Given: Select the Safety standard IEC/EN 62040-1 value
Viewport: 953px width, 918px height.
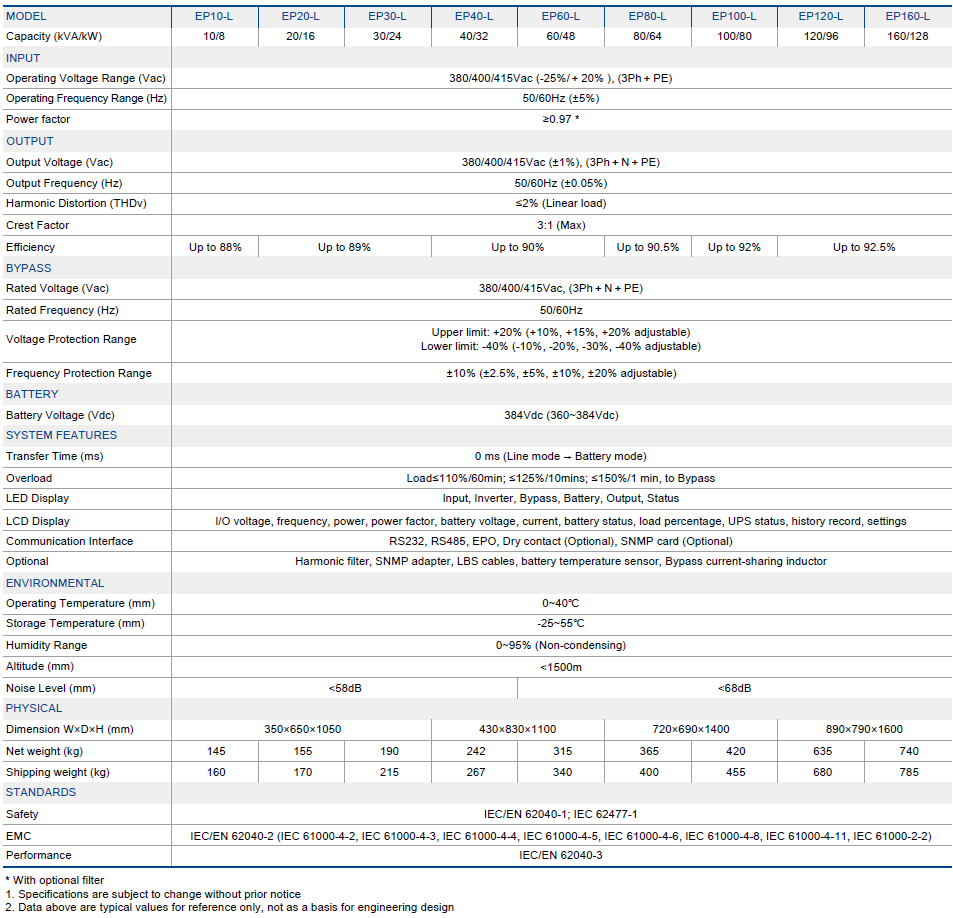Looking at the screenshot, I should (x=560, y=814).
